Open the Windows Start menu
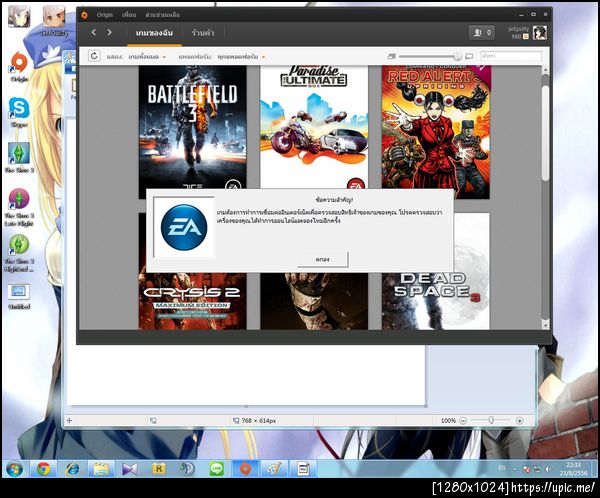The width and height of the screenshot is (600, 498). coord(15,469)
